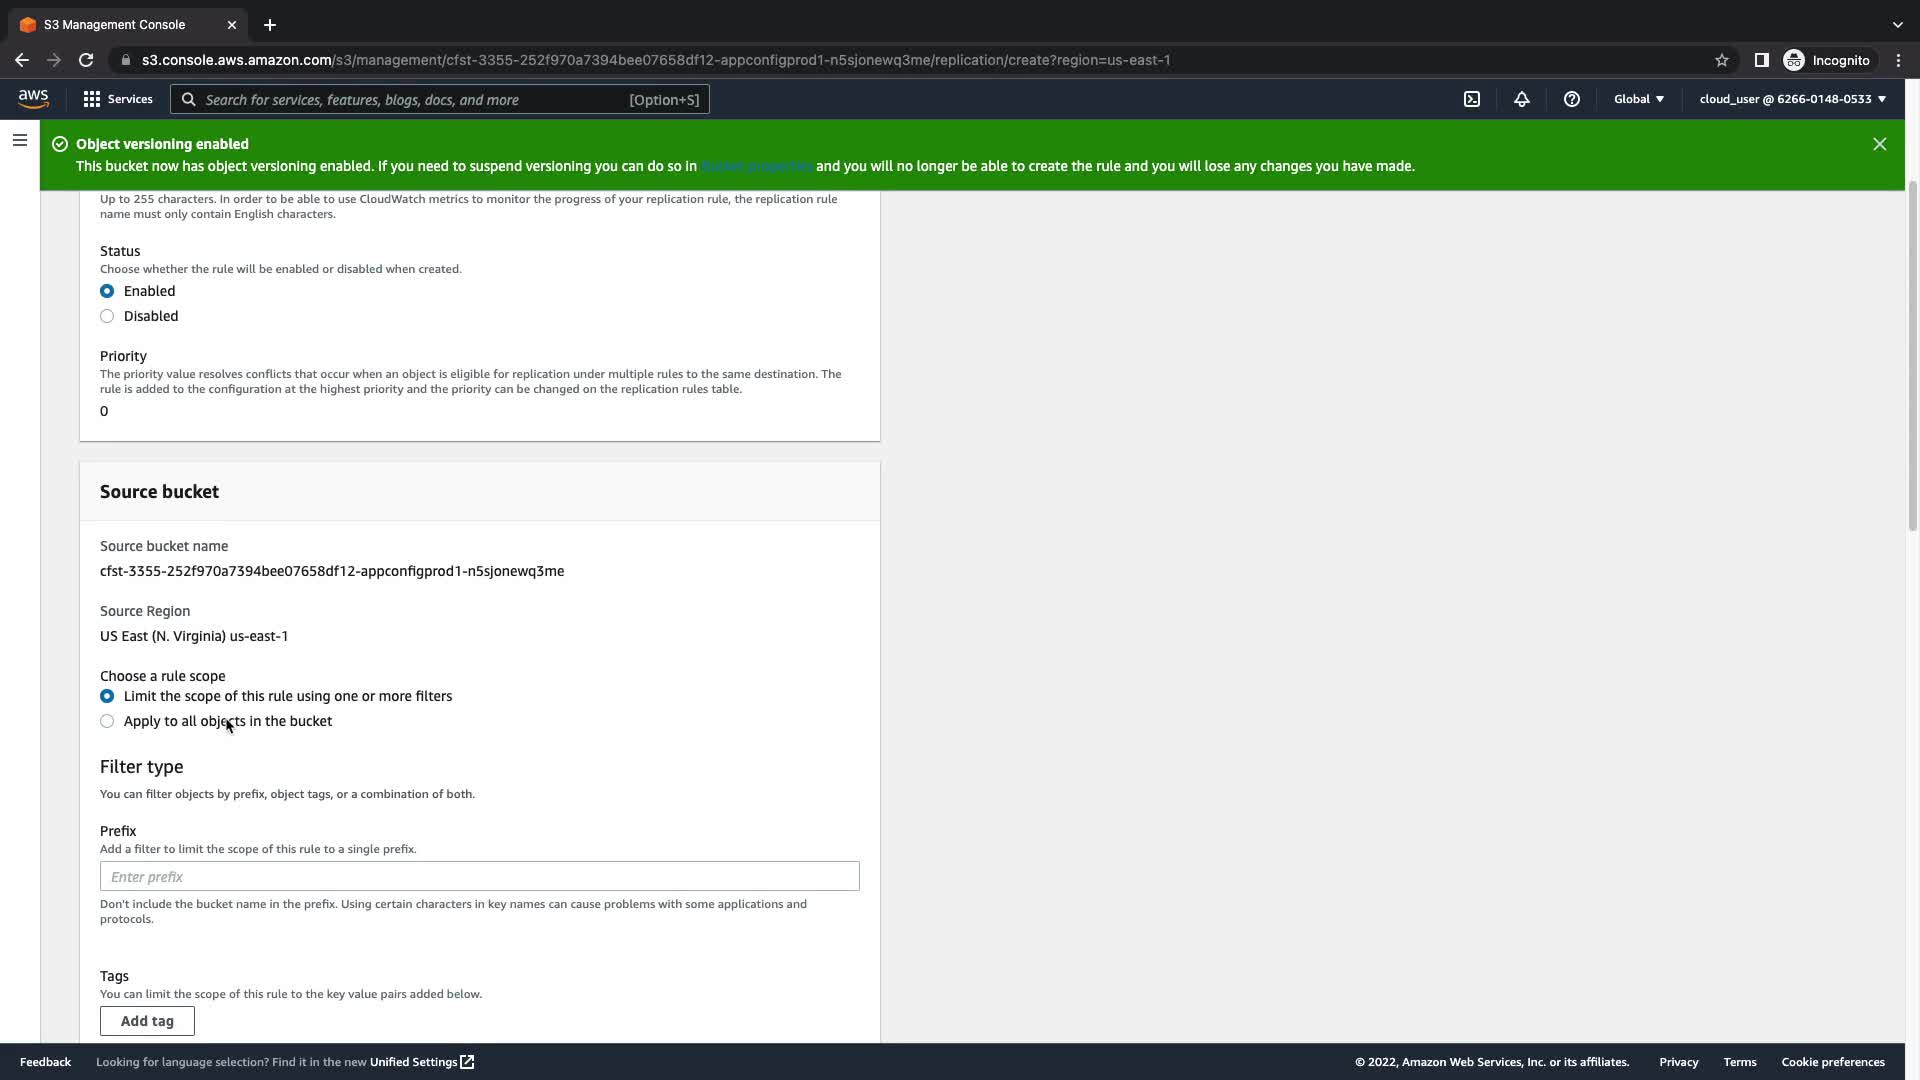Expand the Chrome tab search chevron

click(x=1897, y=25)
